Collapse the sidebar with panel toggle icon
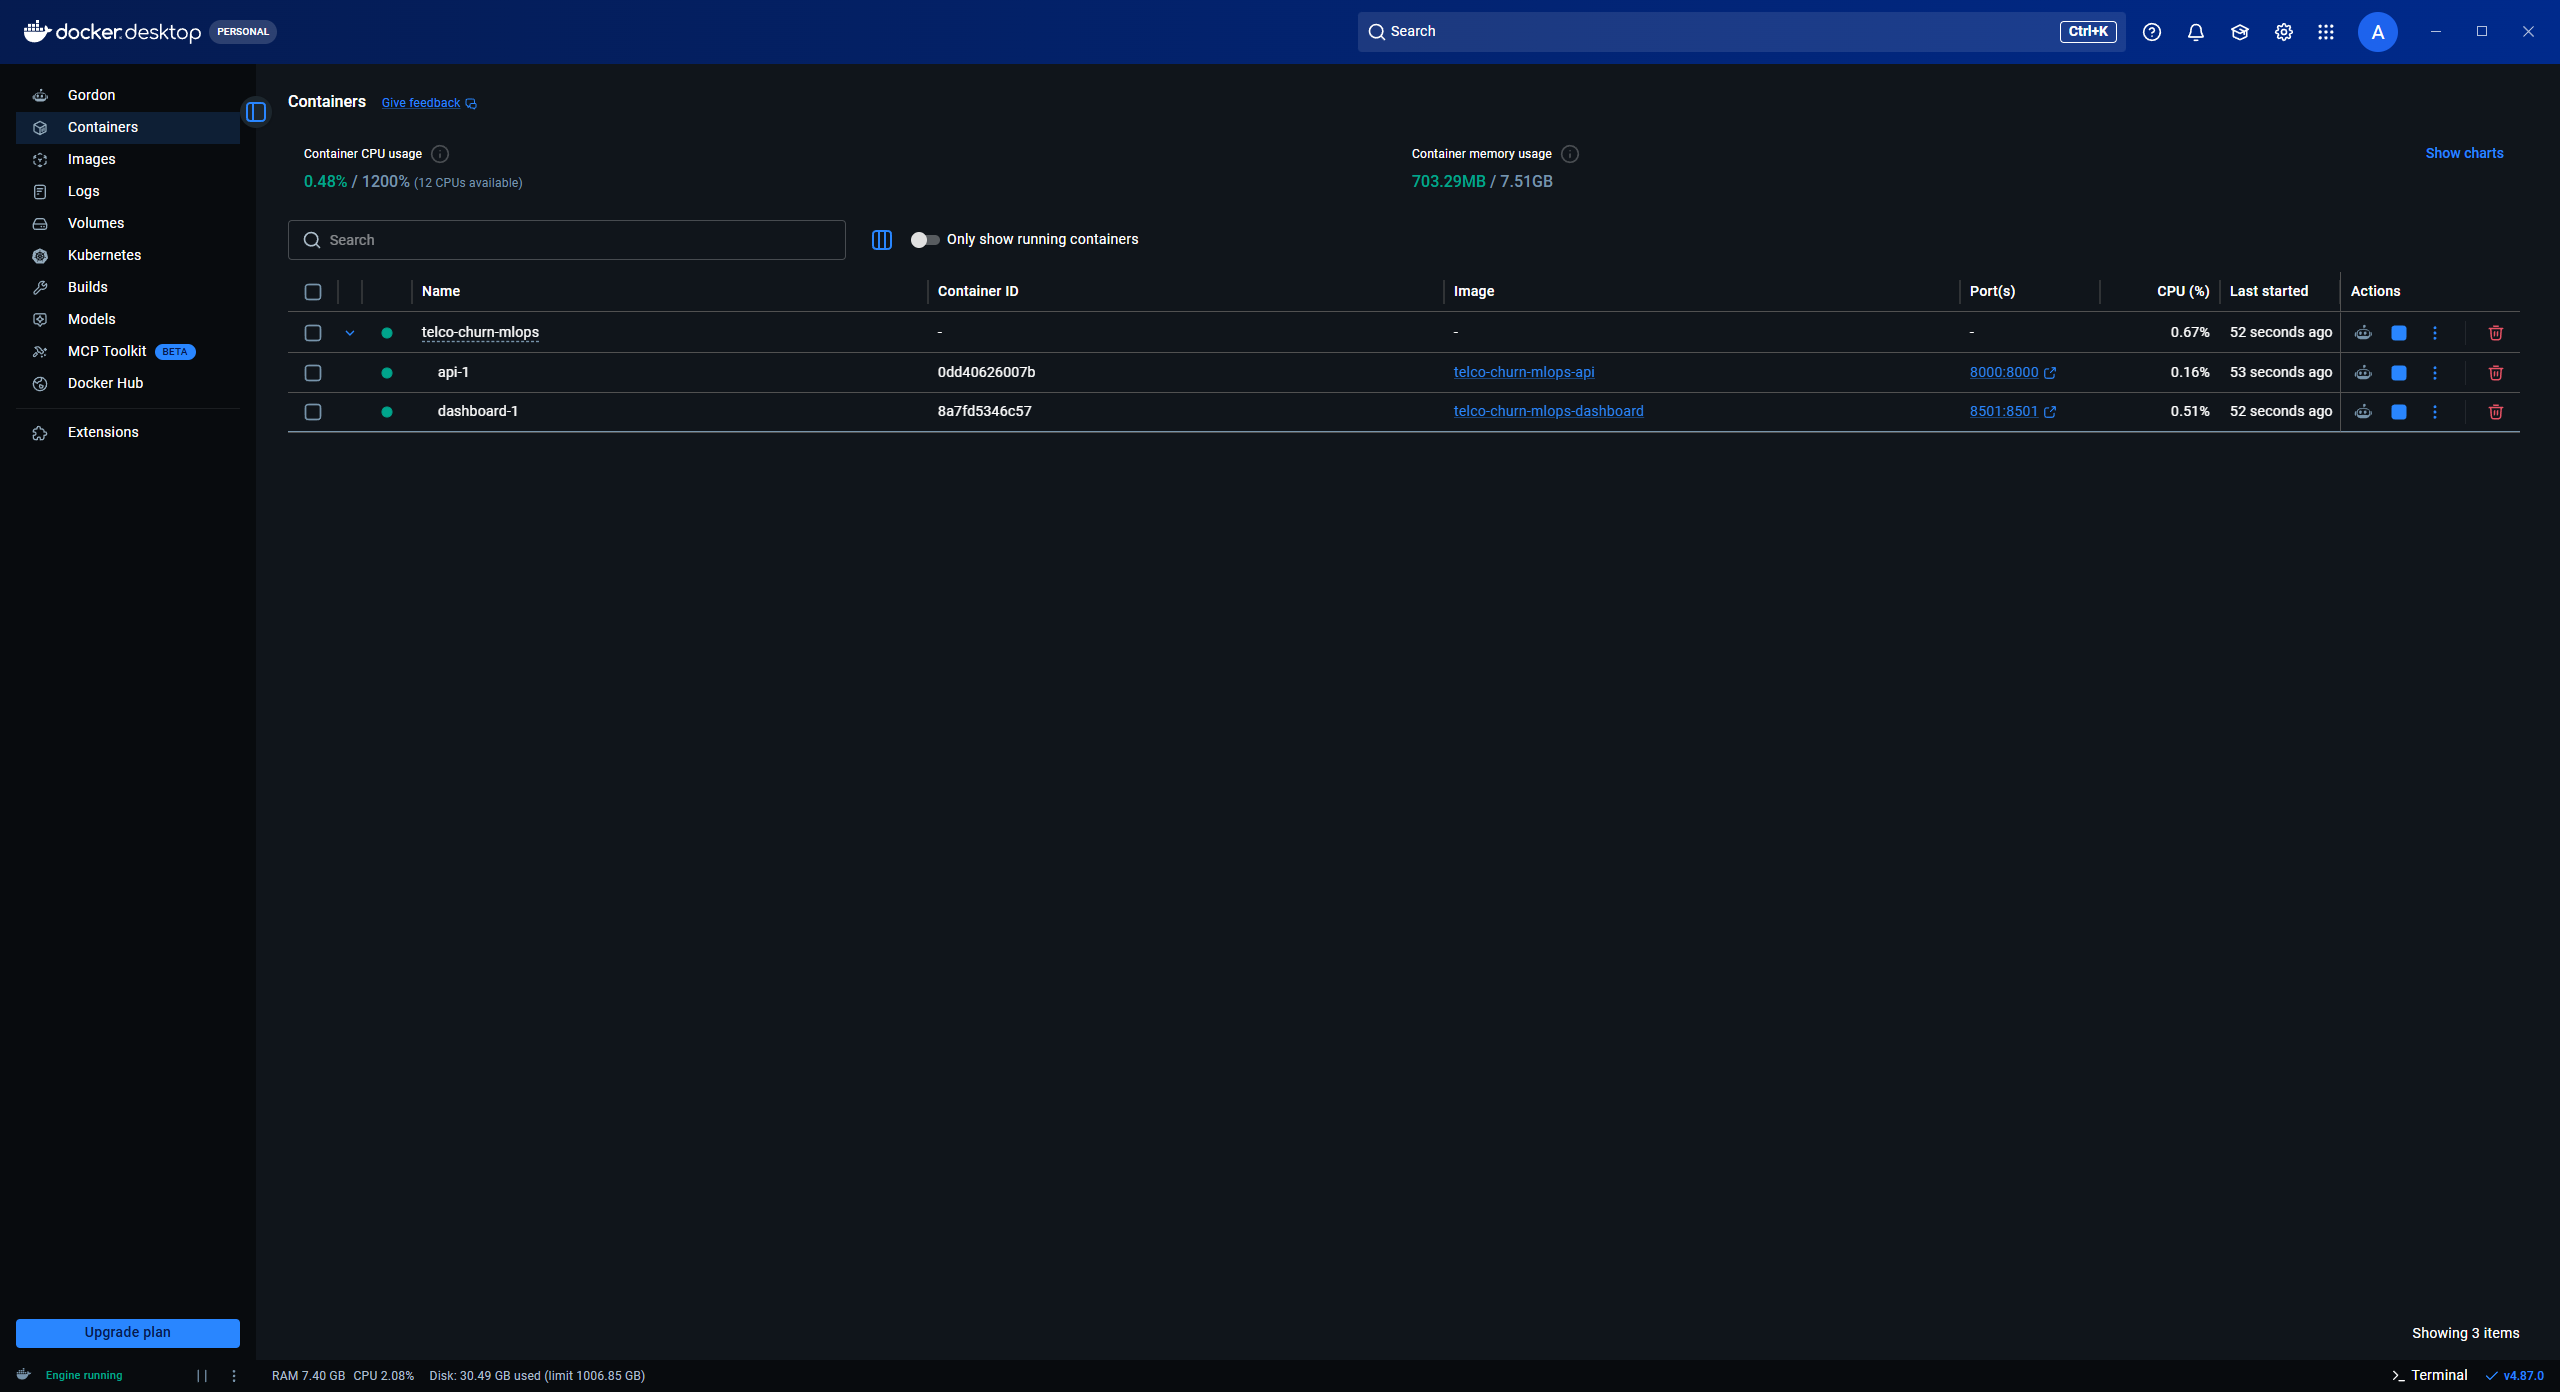The height and width of the screenshot is (1392, 2560). [256, 112]
